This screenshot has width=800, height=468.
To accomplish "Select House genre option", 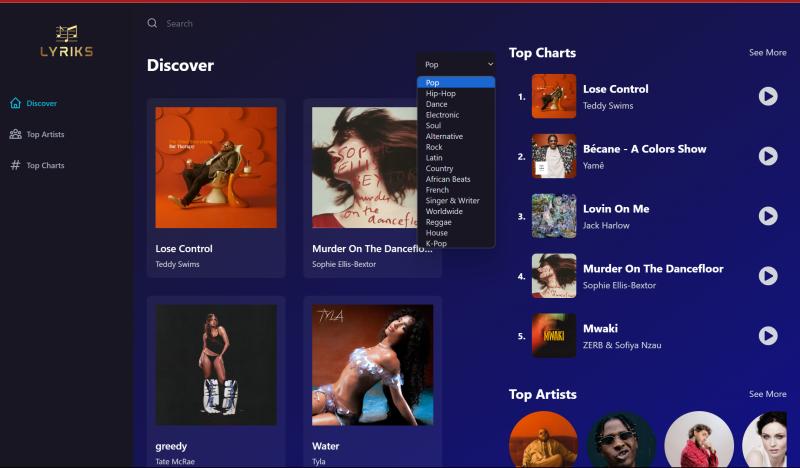I will [456, 233].
